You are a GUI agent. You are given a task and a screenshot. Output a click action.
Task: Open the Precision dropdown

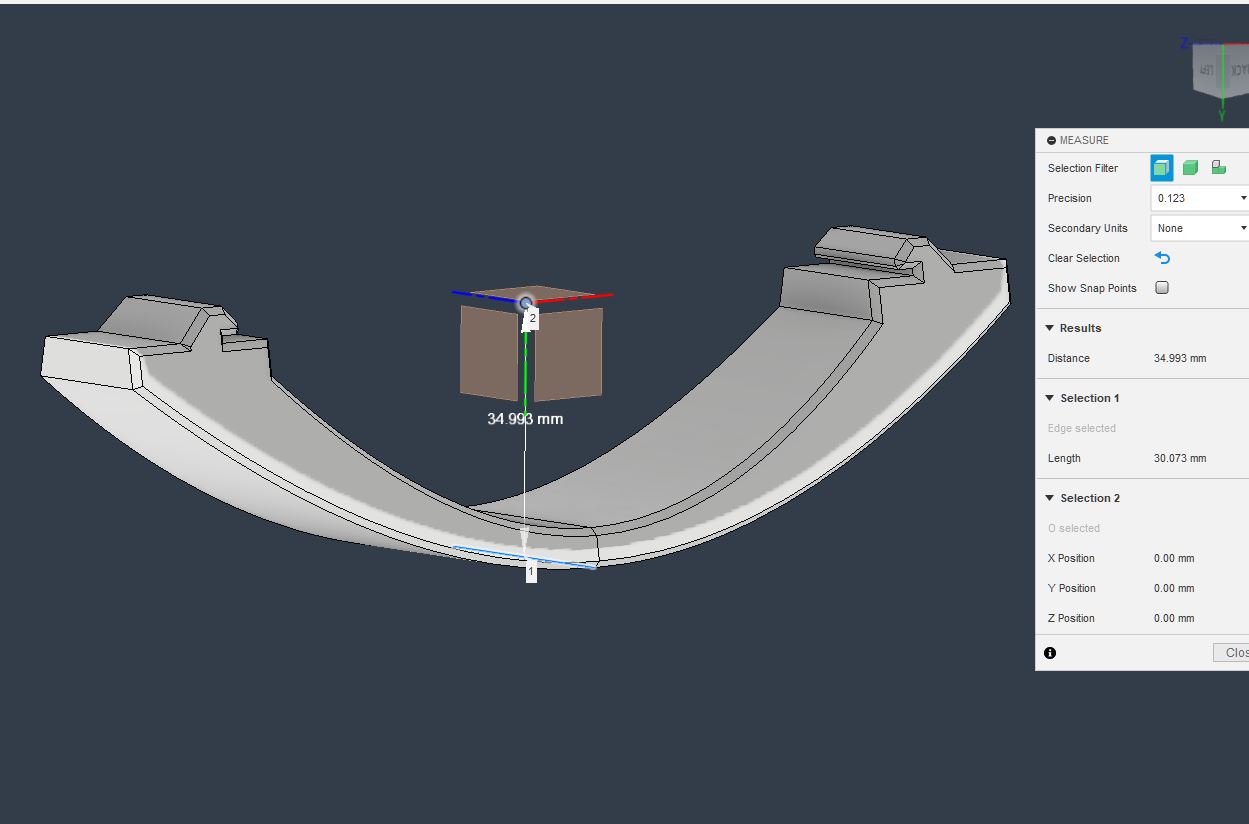(1200, 198)
